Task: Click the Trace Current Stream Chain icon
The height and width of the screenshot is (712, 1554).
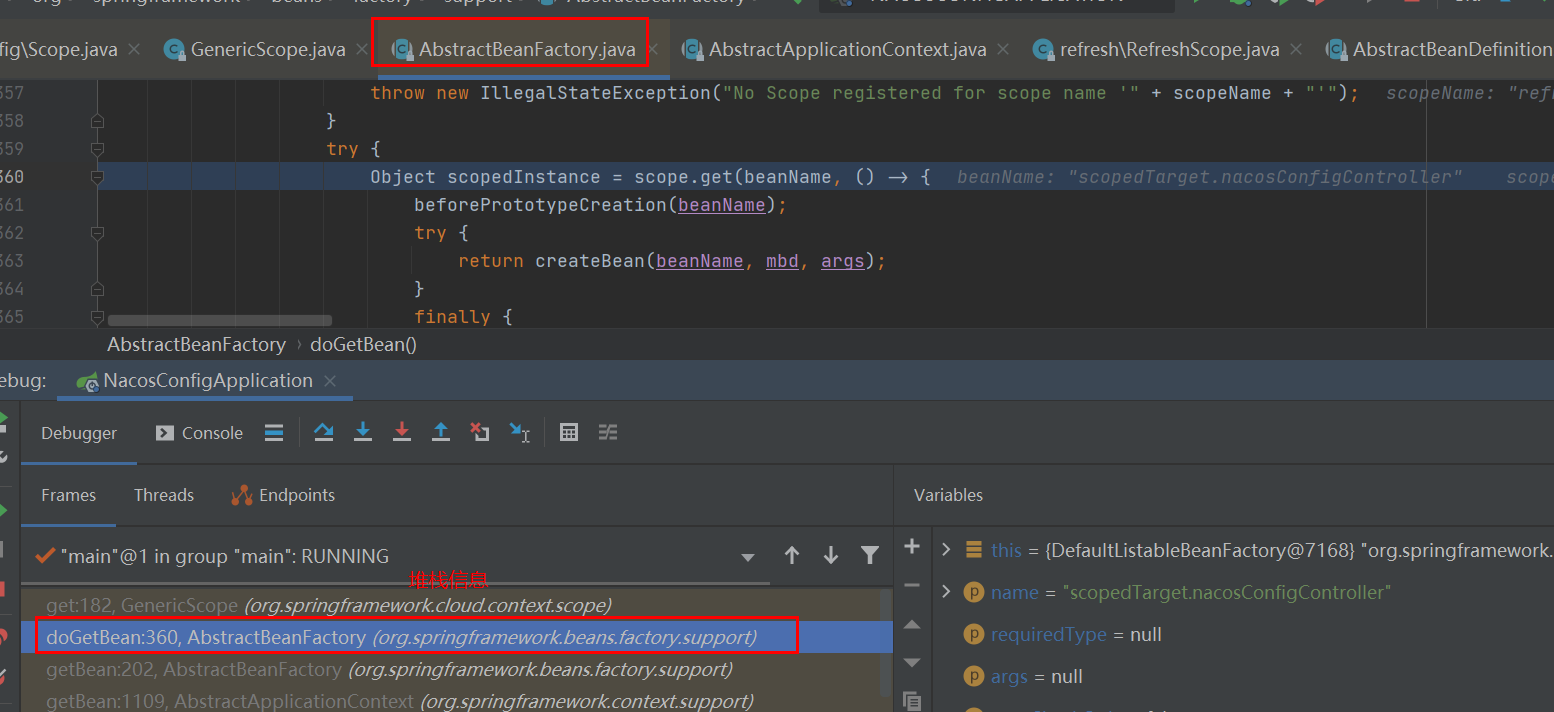Action: pyautogui.click(x=608, y=432)
